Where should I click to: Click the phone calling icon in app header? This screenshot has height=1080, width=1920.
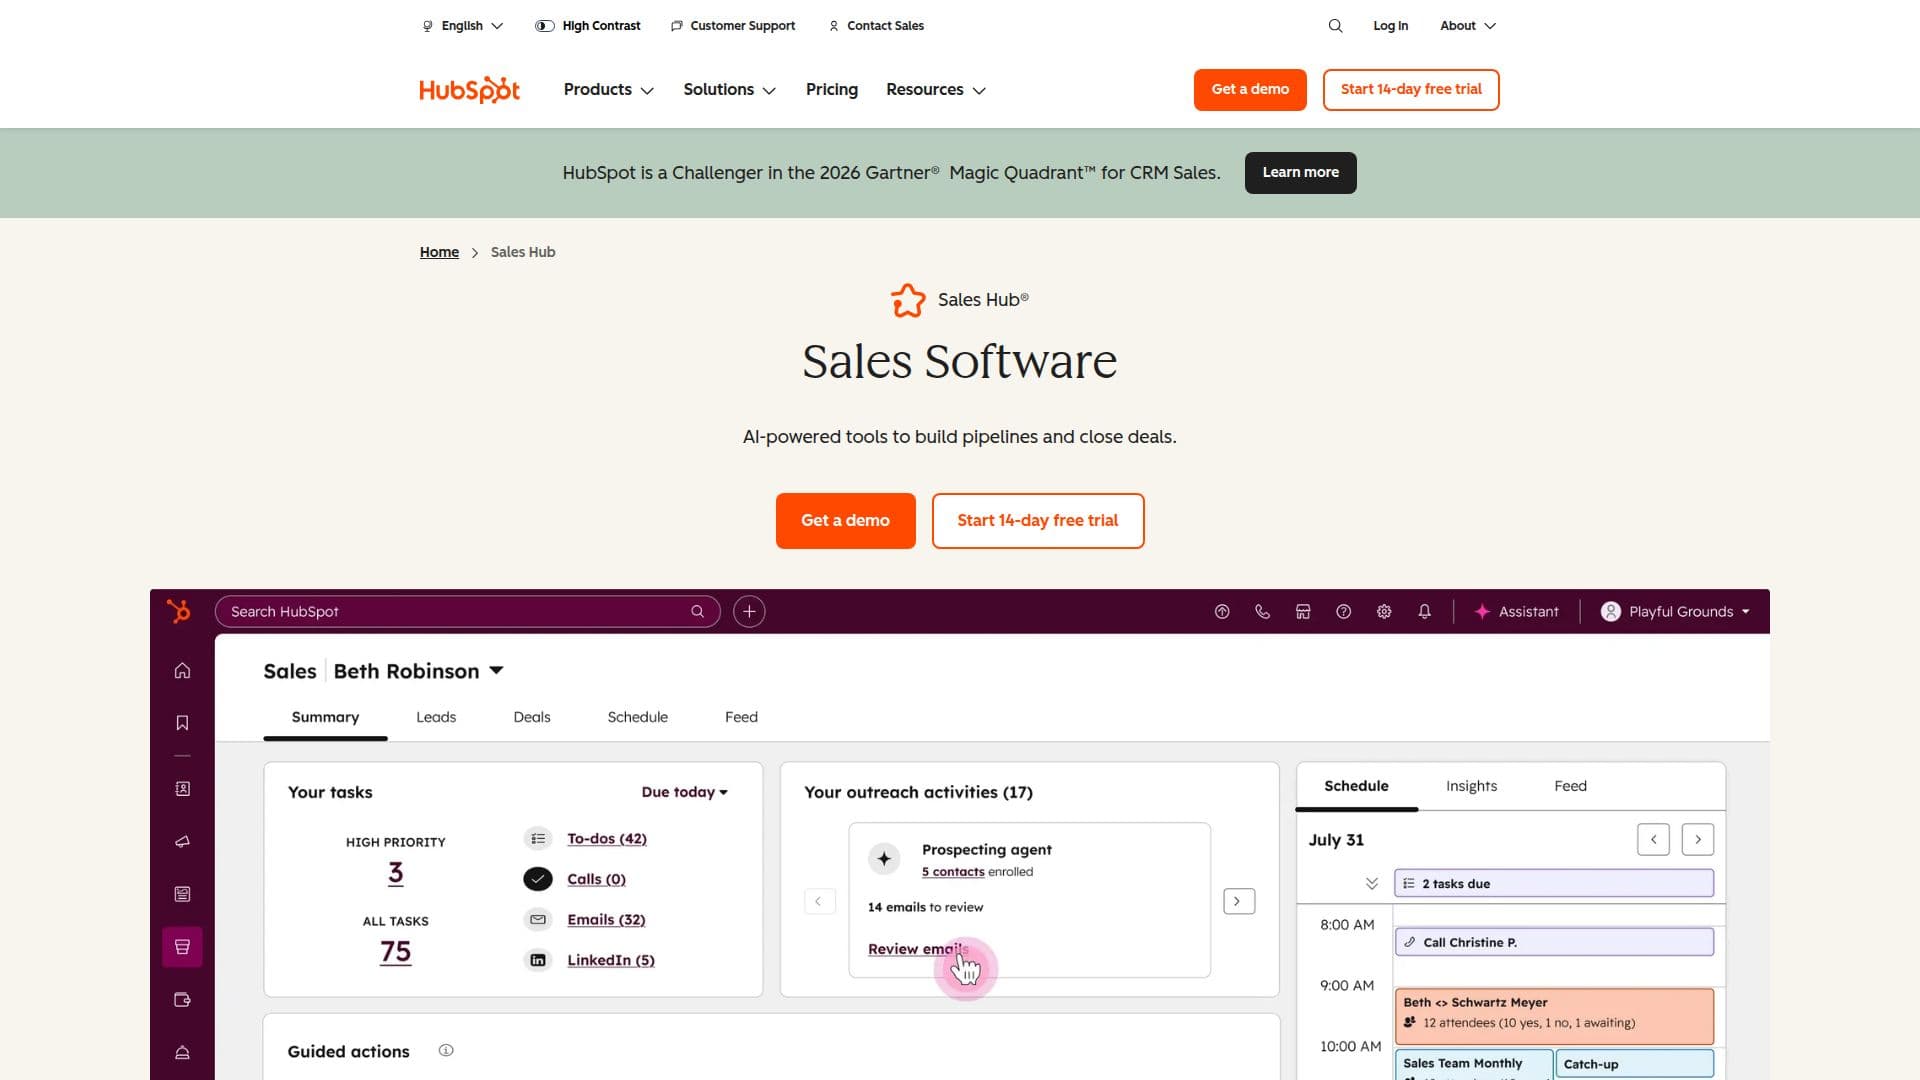click(1262, 612)
